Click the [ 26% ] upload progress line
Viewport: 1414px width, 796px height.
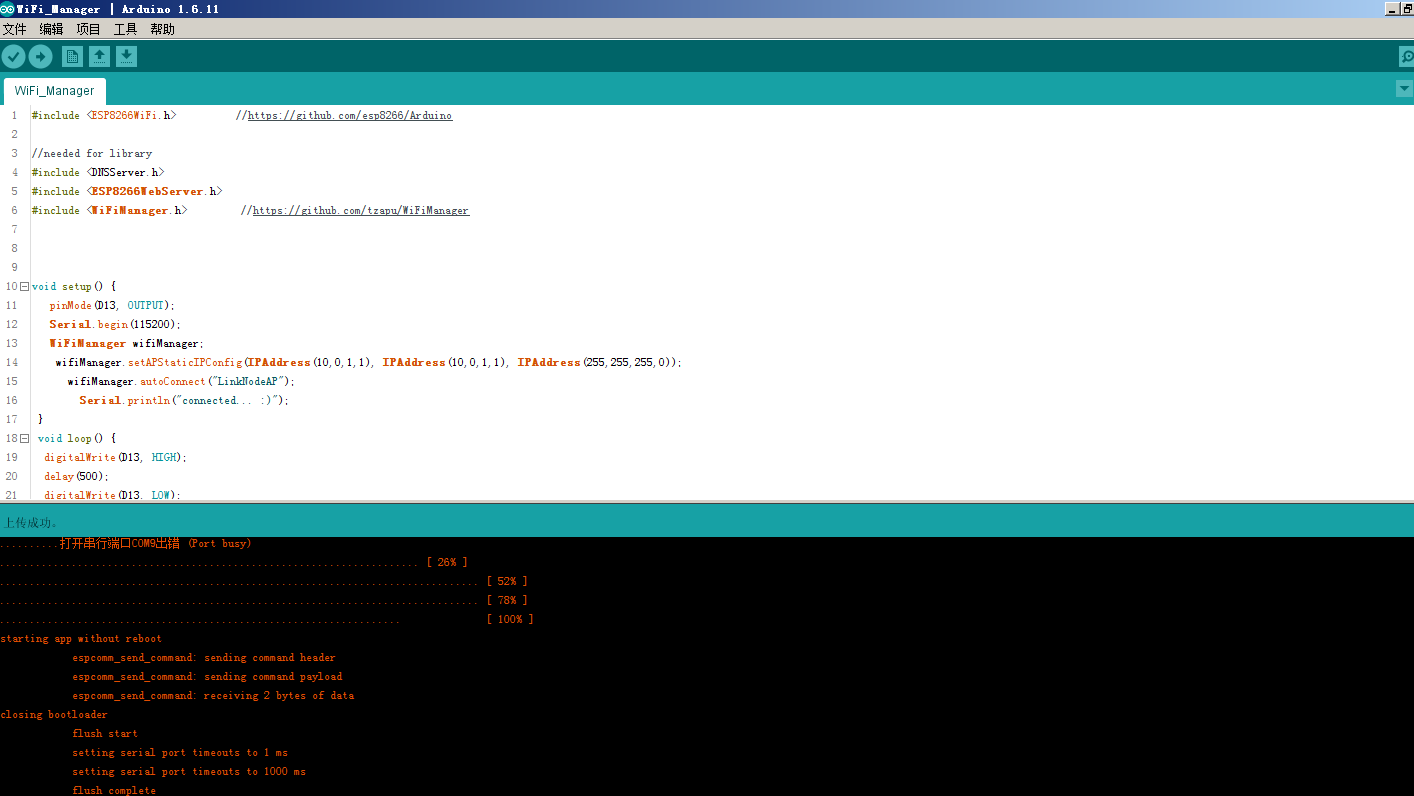[x=234, y=563]
